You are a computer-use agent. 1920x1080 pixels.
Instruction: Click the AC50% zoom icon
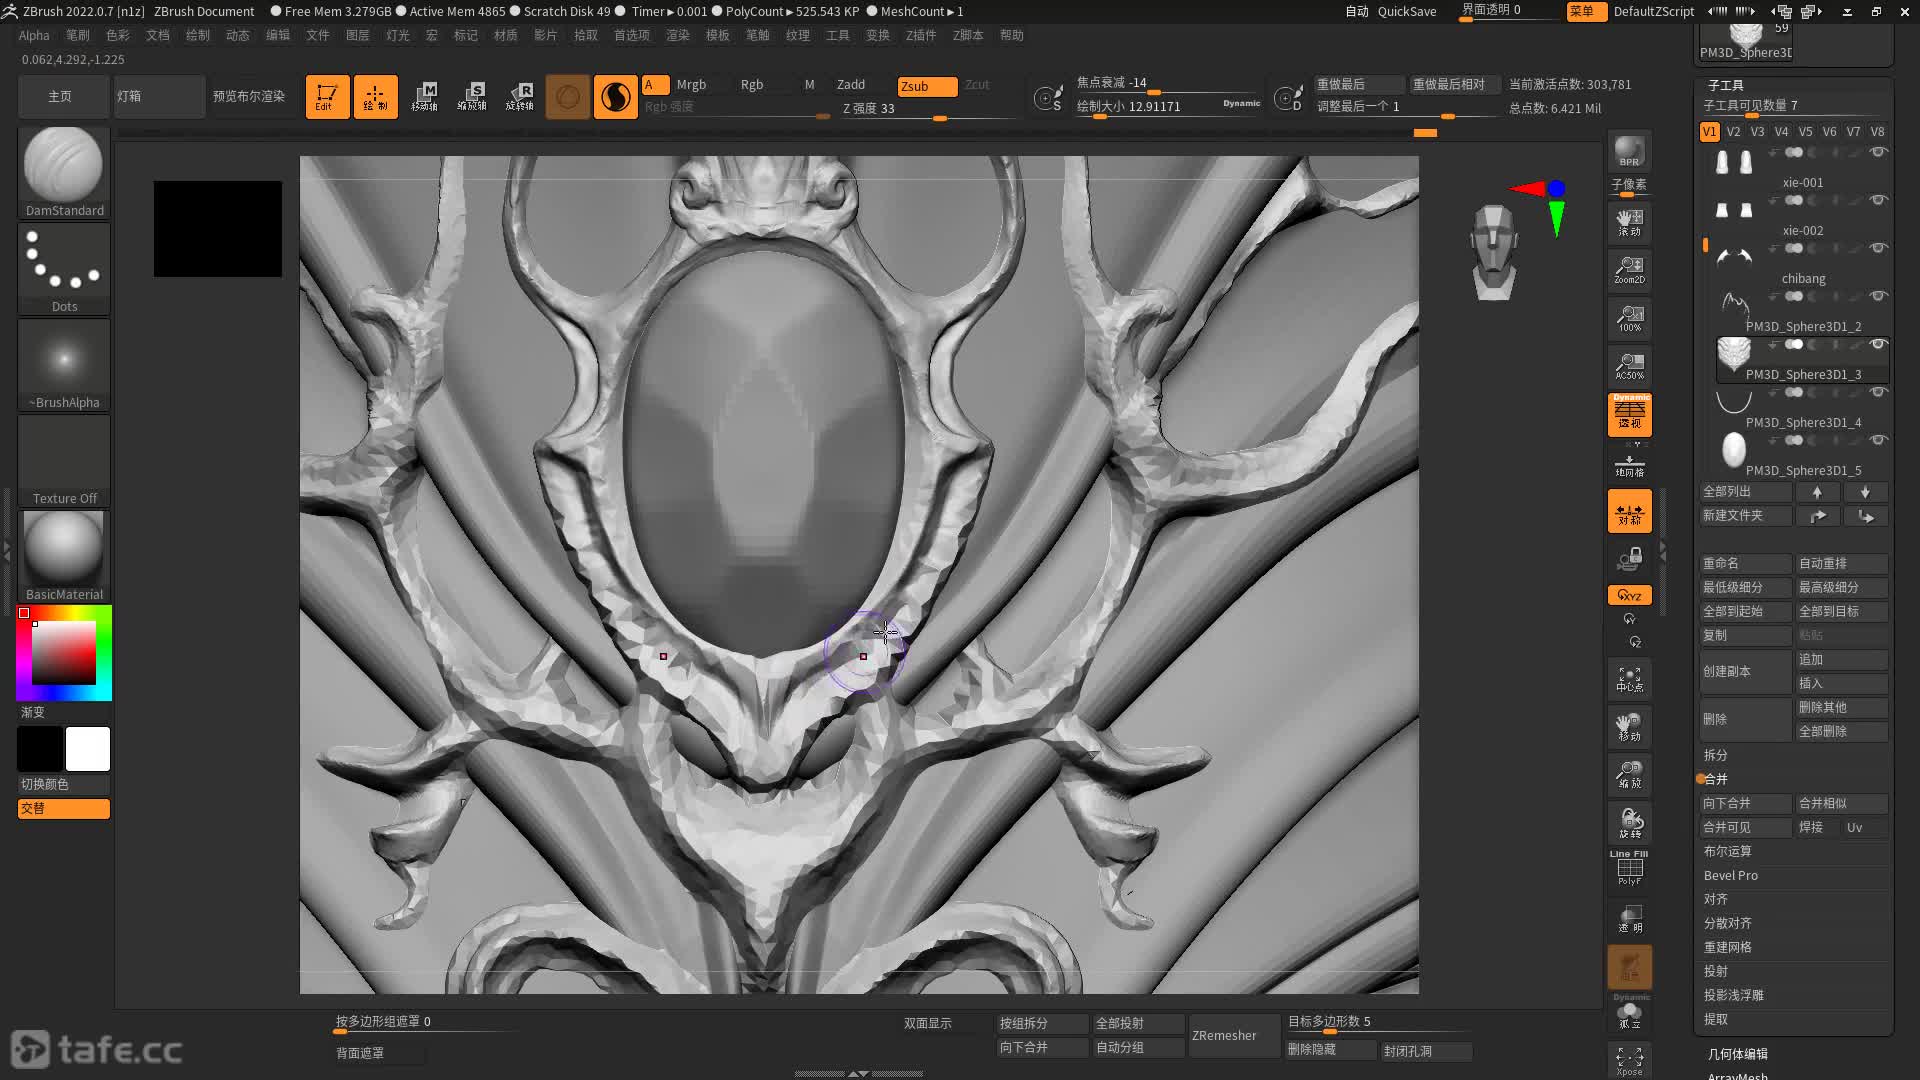(1629, 366)
